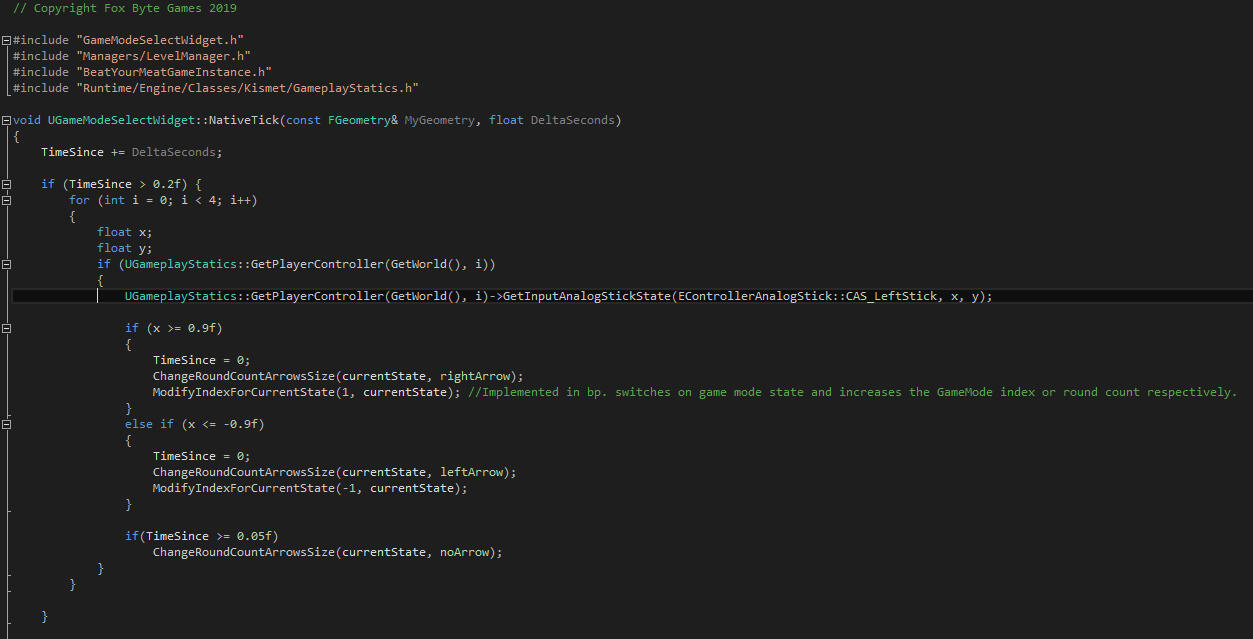Click the GetInputAnalogStickState method call
Image resolution: width=1253 pixels, height=639 pixels.
coord(586,296)
